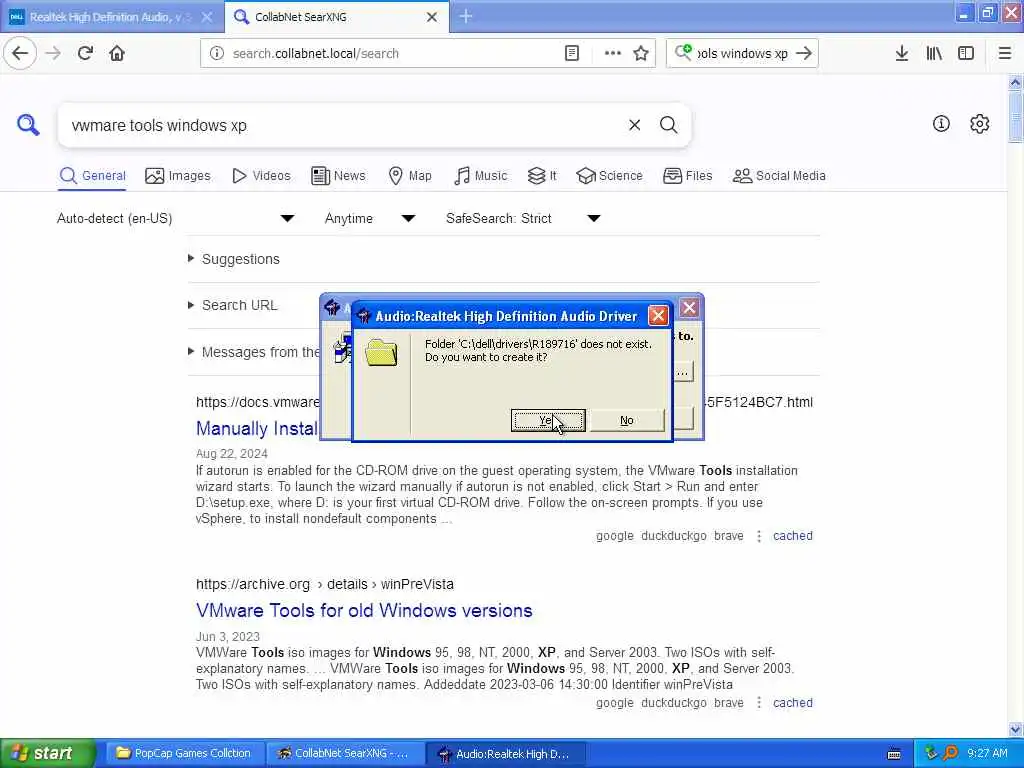This screenshot has width=1024, height=768.
Task: Click the page vertical scrollbar thumb
Action: point(1015,116)
